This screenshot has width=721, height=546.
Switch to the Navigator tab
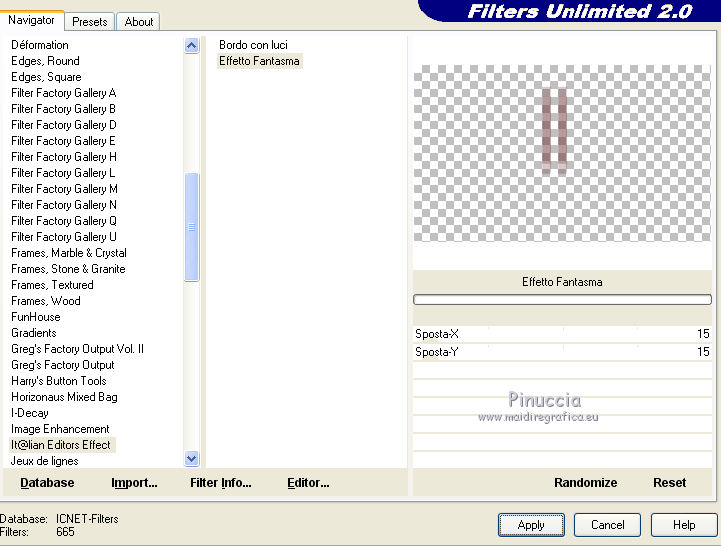[x=31, y=20]
